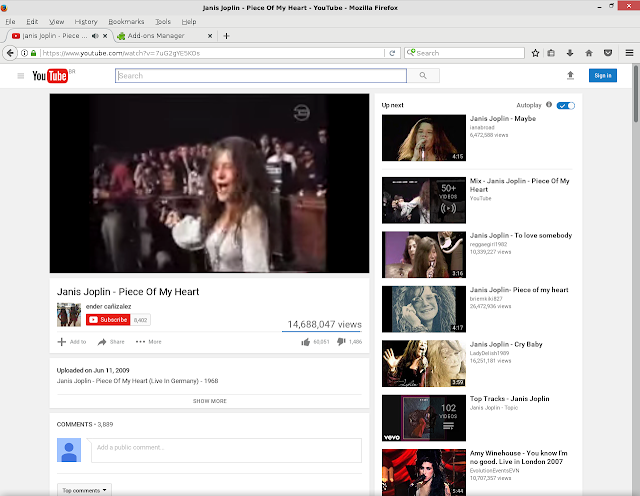
Task: Close the Add-ons Manager tab
Action: coord(210,36)
